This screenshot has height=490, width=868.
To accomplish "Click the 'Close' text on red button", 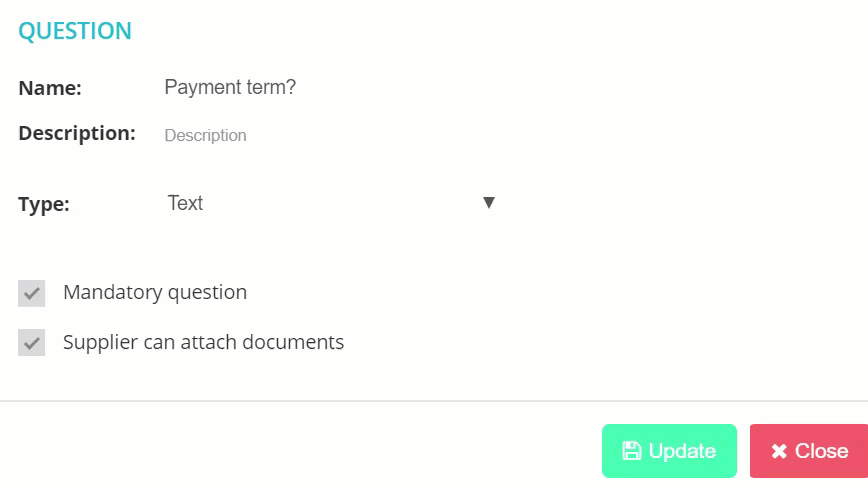I will 822,451.
